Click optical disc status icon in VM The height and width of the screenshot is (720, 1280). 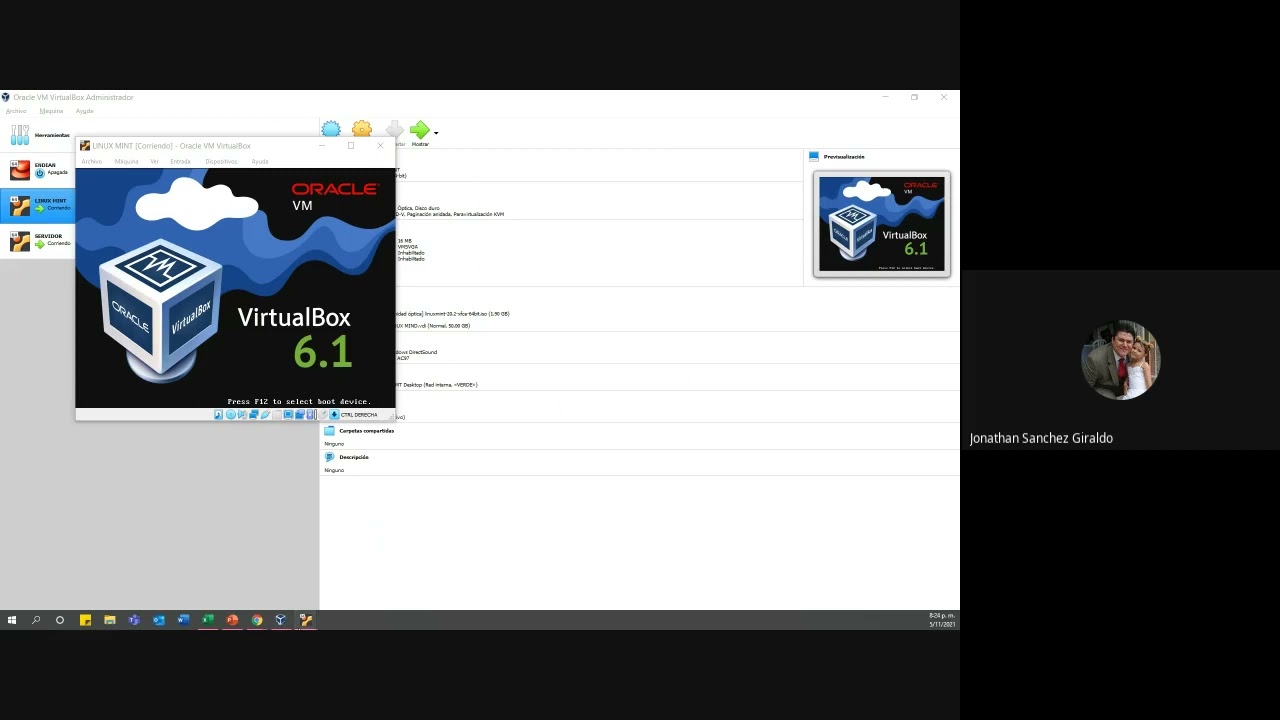231,414
